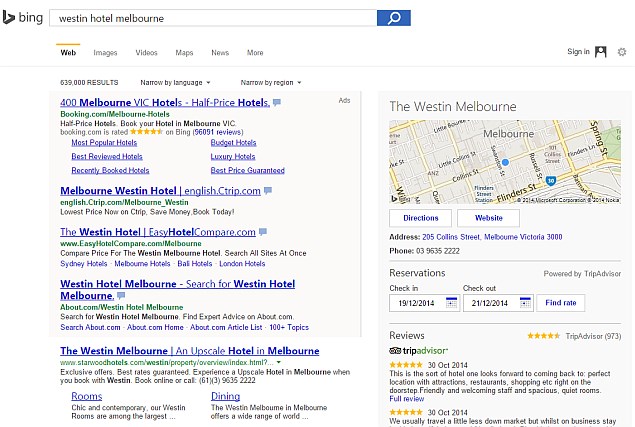Image resolution: width=635 pixels, height=427 pixels.
Task: Open Most Popular Hotels sublink
Action: click(x=104, y=143)
